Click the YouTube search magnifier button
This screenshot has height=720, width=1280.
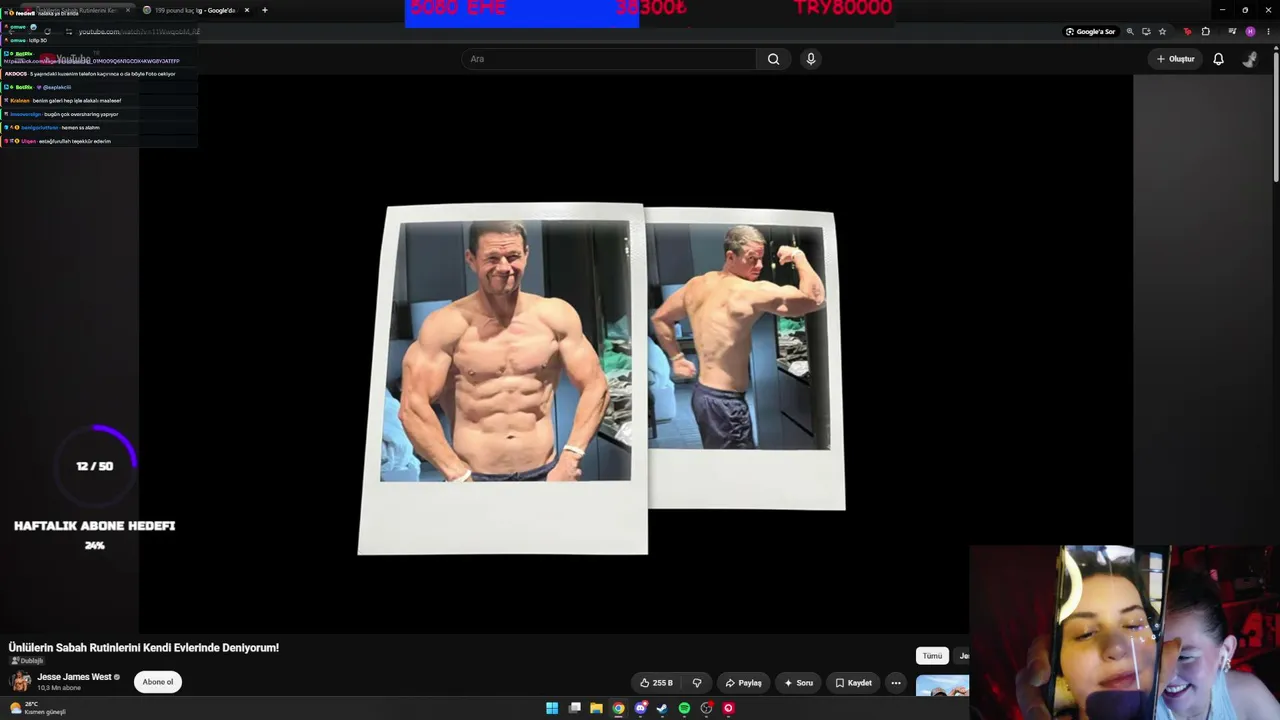773,59
